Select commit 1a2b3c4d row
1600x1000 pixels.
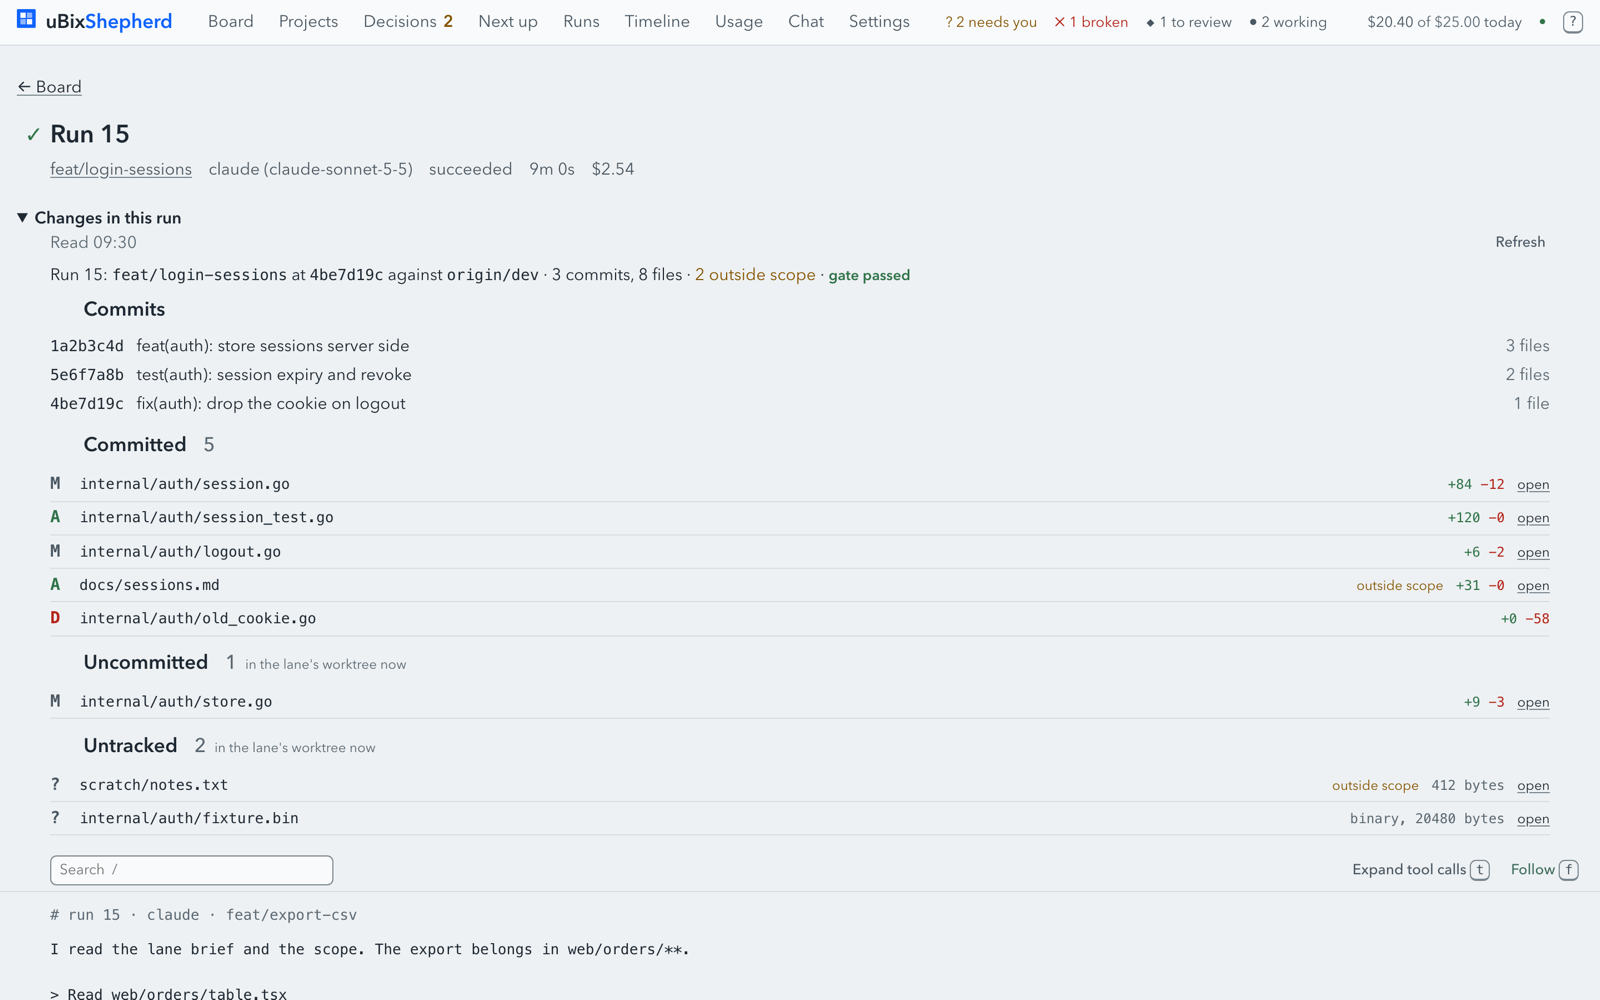[x=800, y=346]
